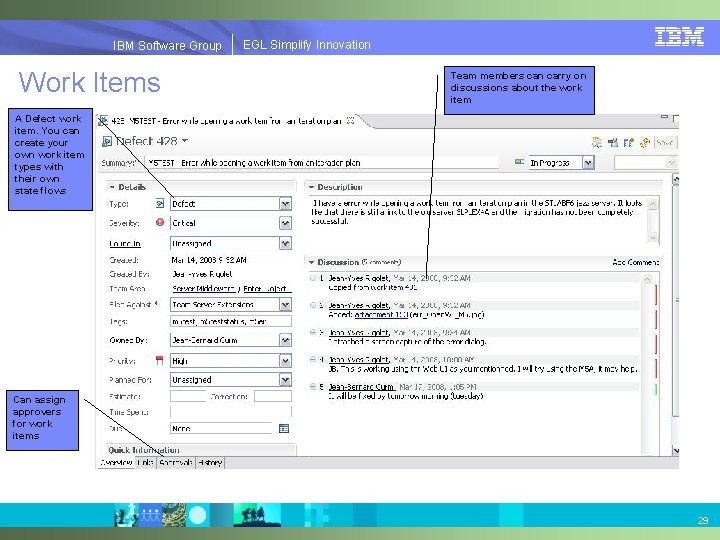Switch to the History tab
Image resolution: width=720 pixels, height=540 pixels.
[210, 462]
